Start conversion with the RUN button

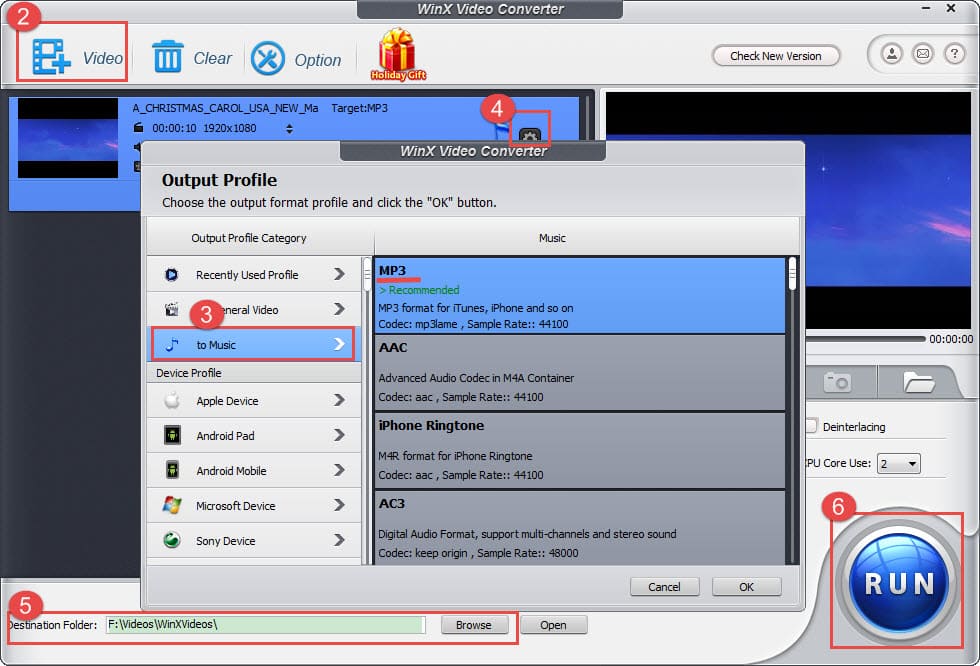click(899, 582)
